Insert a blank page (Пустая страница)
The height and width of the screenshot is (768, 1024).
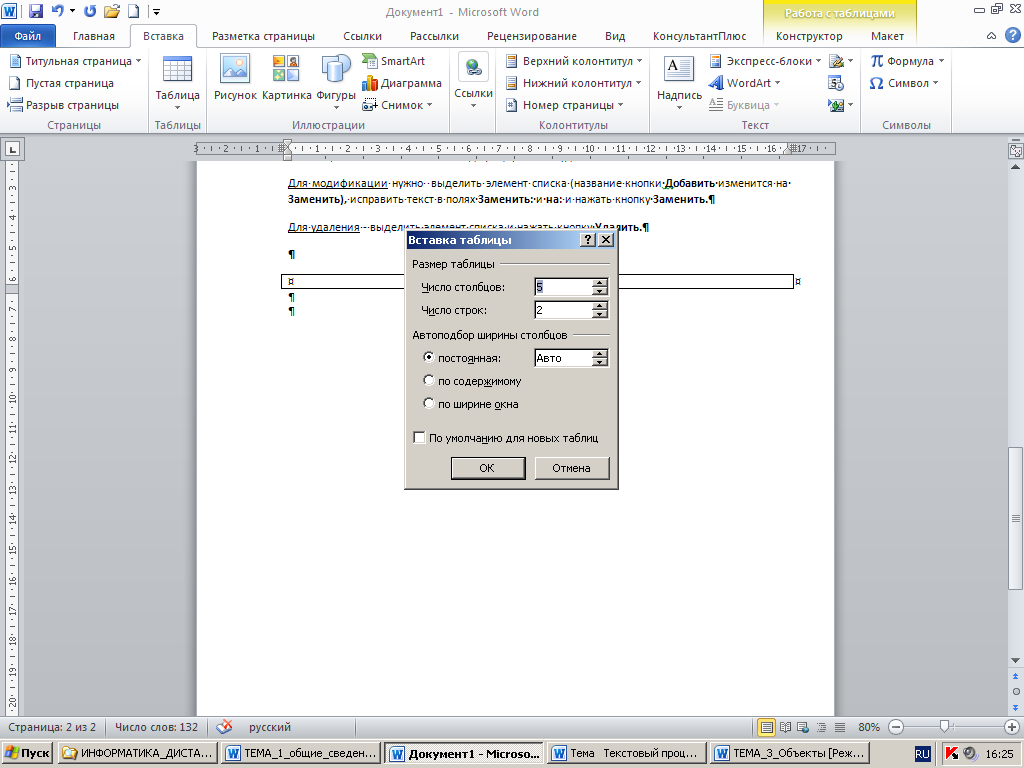point(61,83)
